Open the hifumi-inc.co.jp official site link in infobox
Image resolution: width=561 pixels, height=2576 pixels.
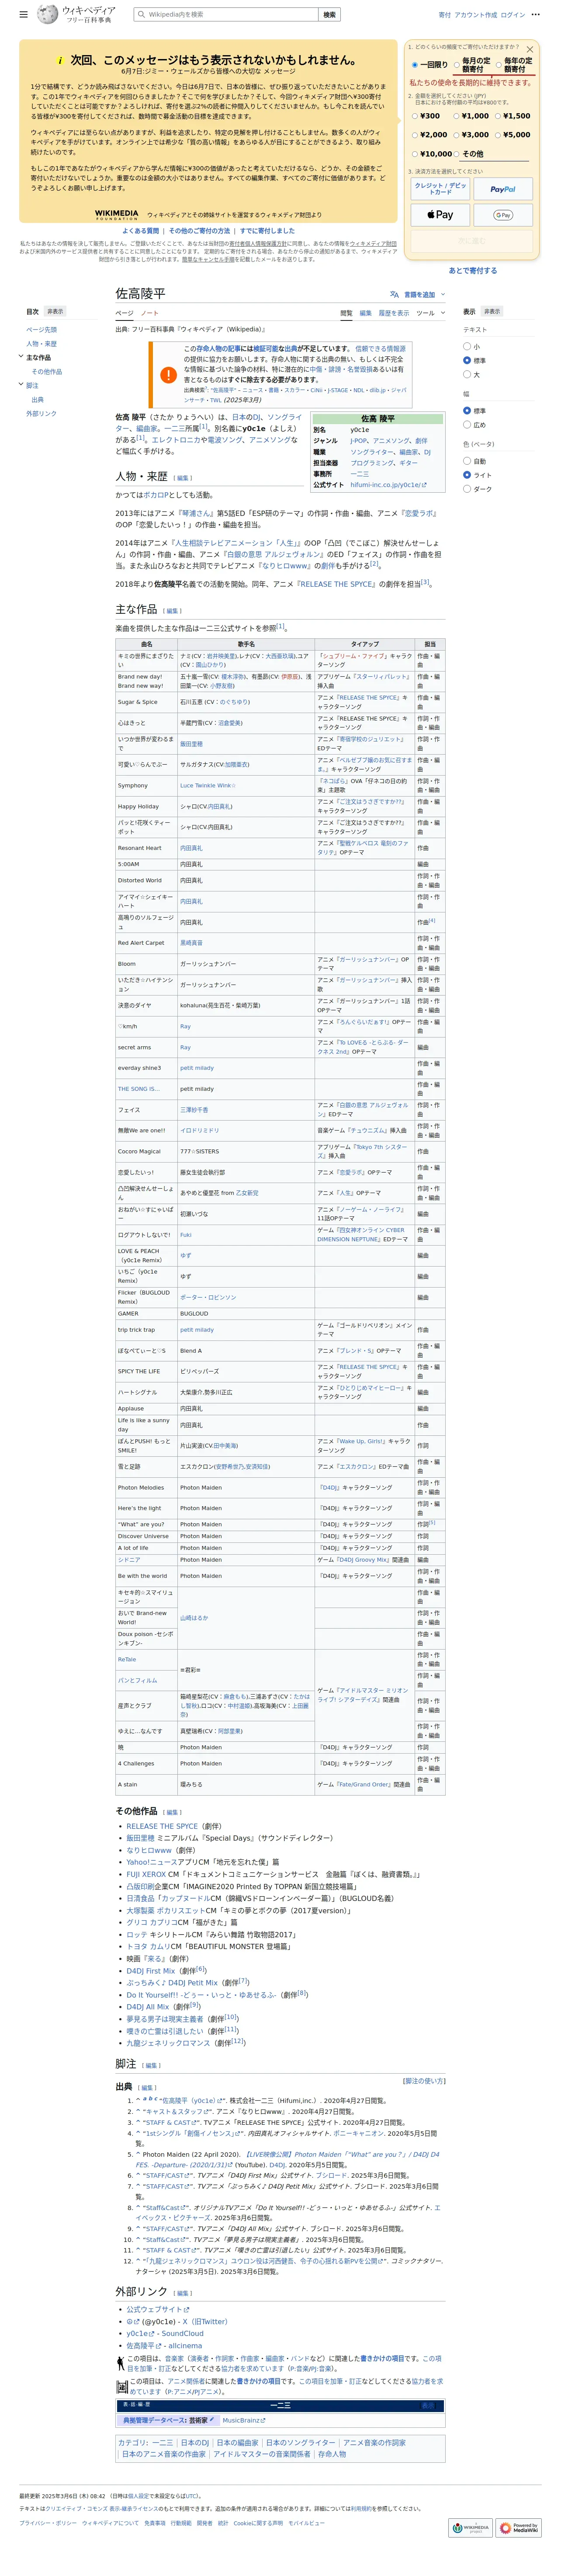(388, 485)
